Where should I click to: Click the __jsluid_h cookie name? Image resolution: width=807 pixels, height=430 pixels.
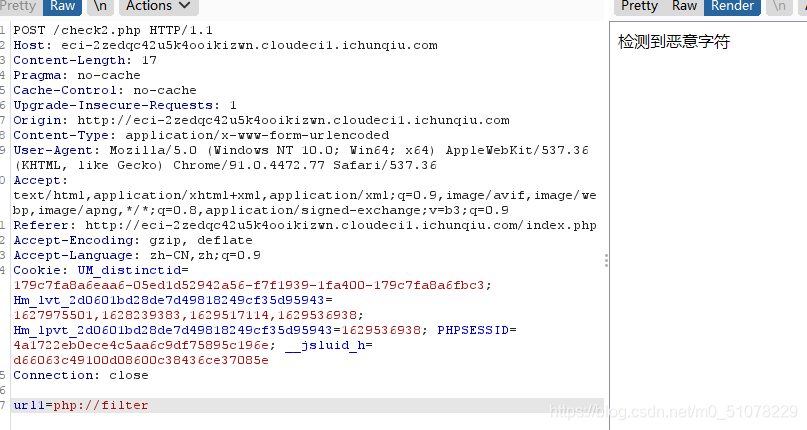coord(325,345)
